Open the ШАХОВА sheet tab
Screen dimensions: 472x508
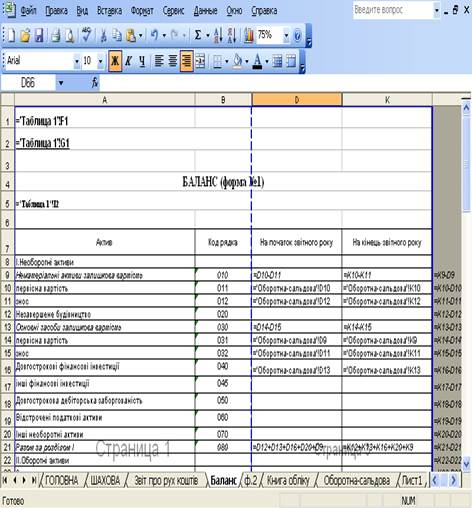click(105, 480)
